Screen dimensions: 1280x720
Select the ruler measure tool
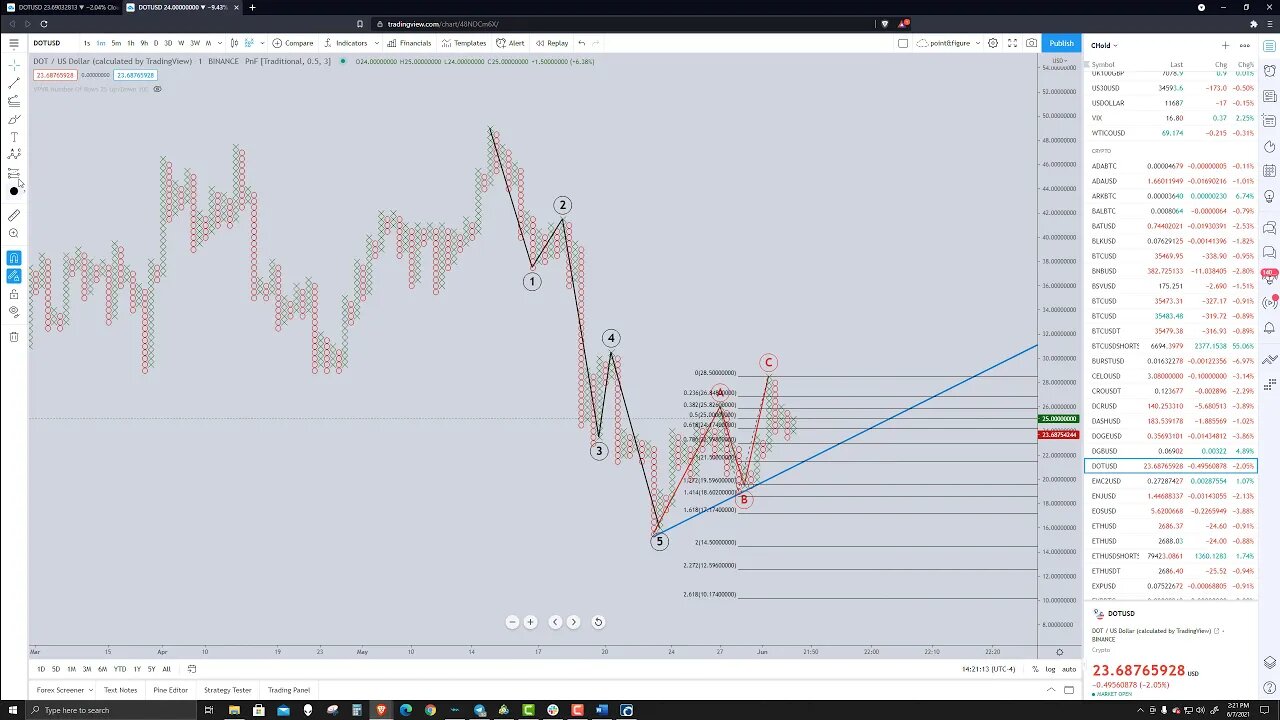[14, 215]
